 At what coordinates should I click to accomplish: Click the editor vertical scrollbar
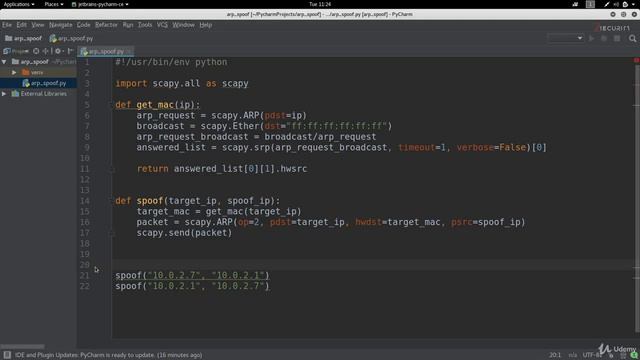coord(637,198)
